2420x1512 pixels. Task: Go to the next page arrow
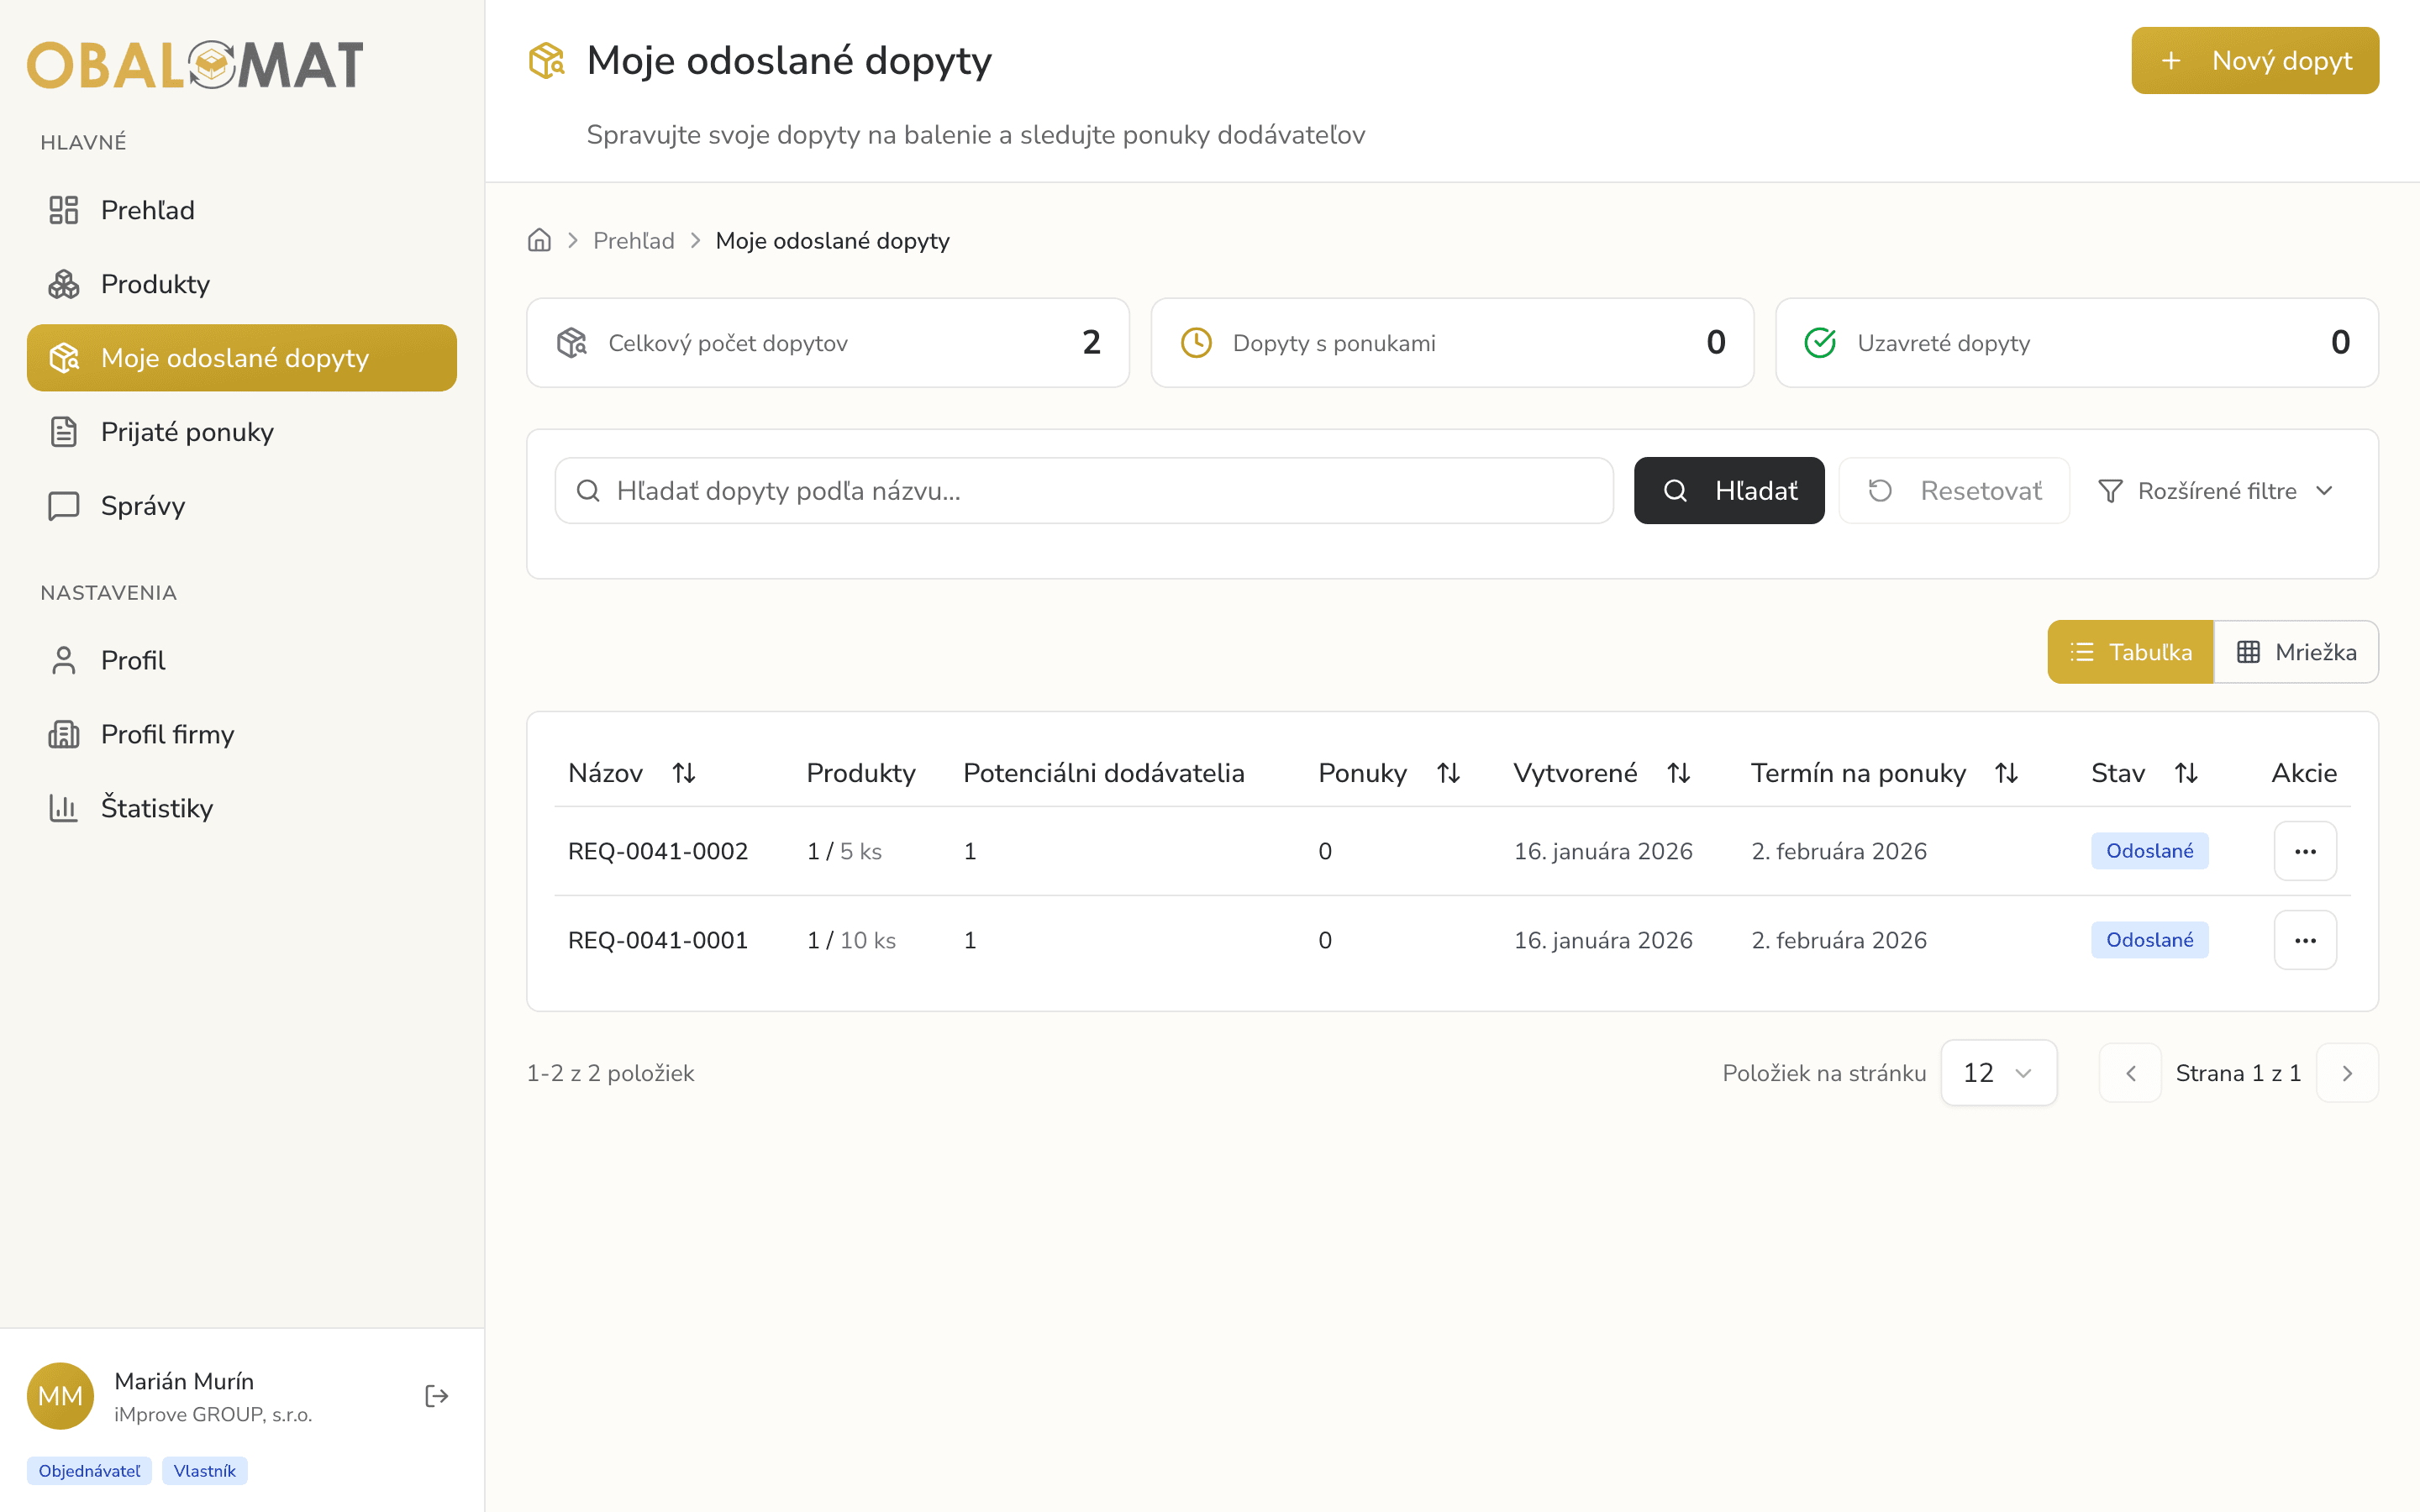point(2346,1073)
